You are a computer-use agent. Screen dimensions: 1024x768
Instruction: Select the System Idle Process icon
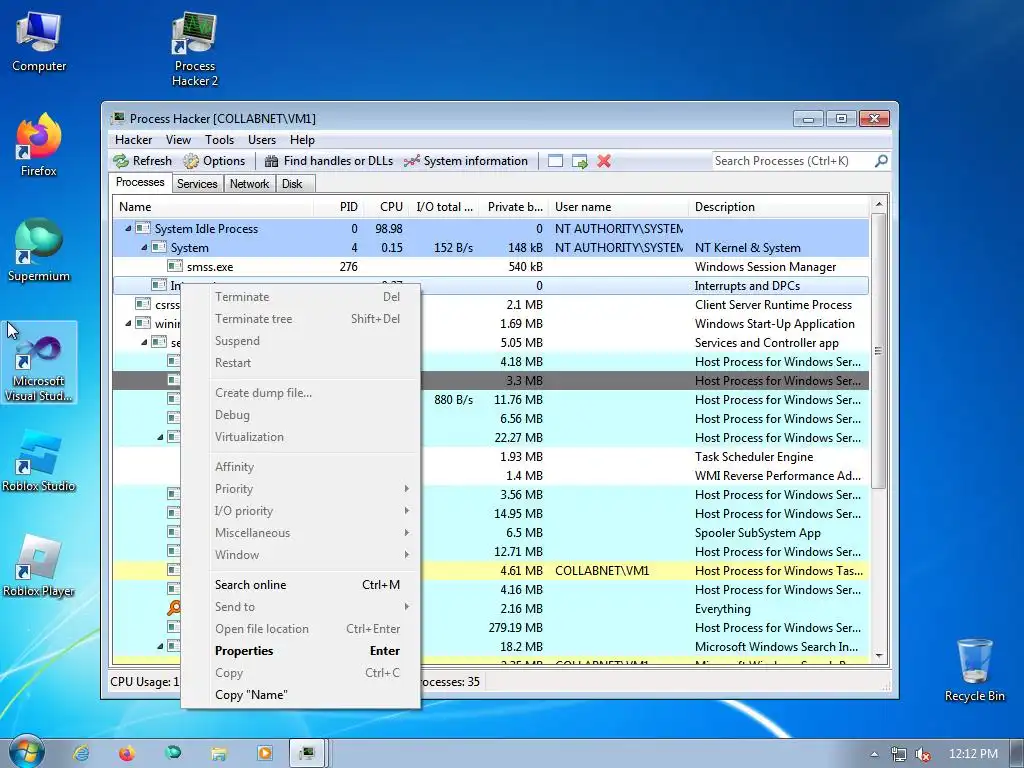[x=143, y=229]
